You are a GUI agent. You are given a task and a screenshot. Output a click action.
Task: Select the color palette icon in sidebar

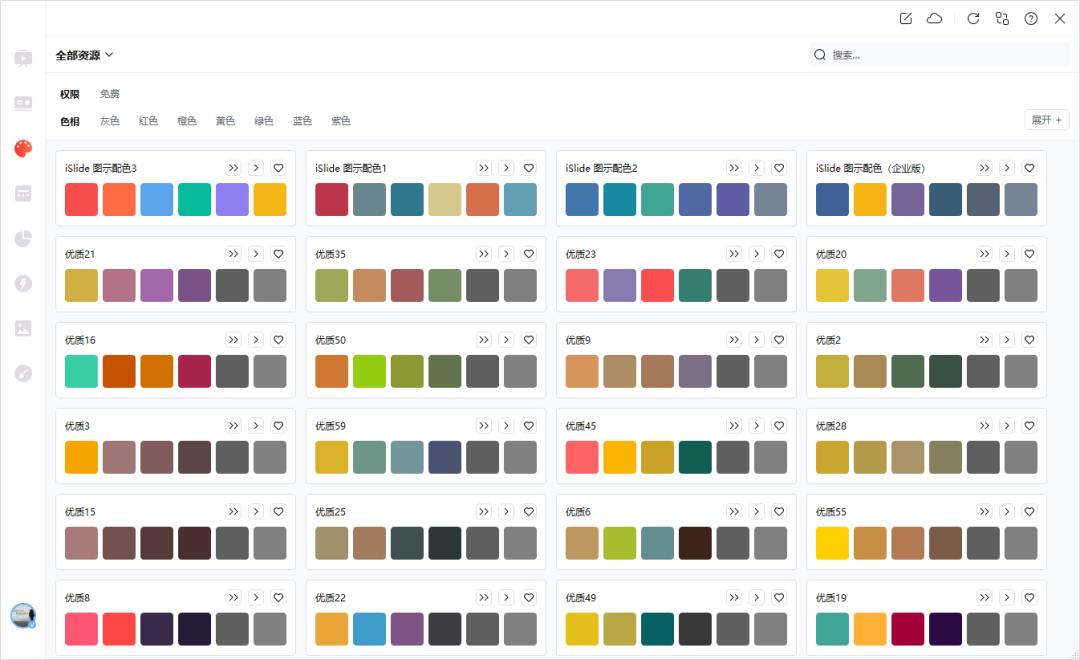coord(23,148)
